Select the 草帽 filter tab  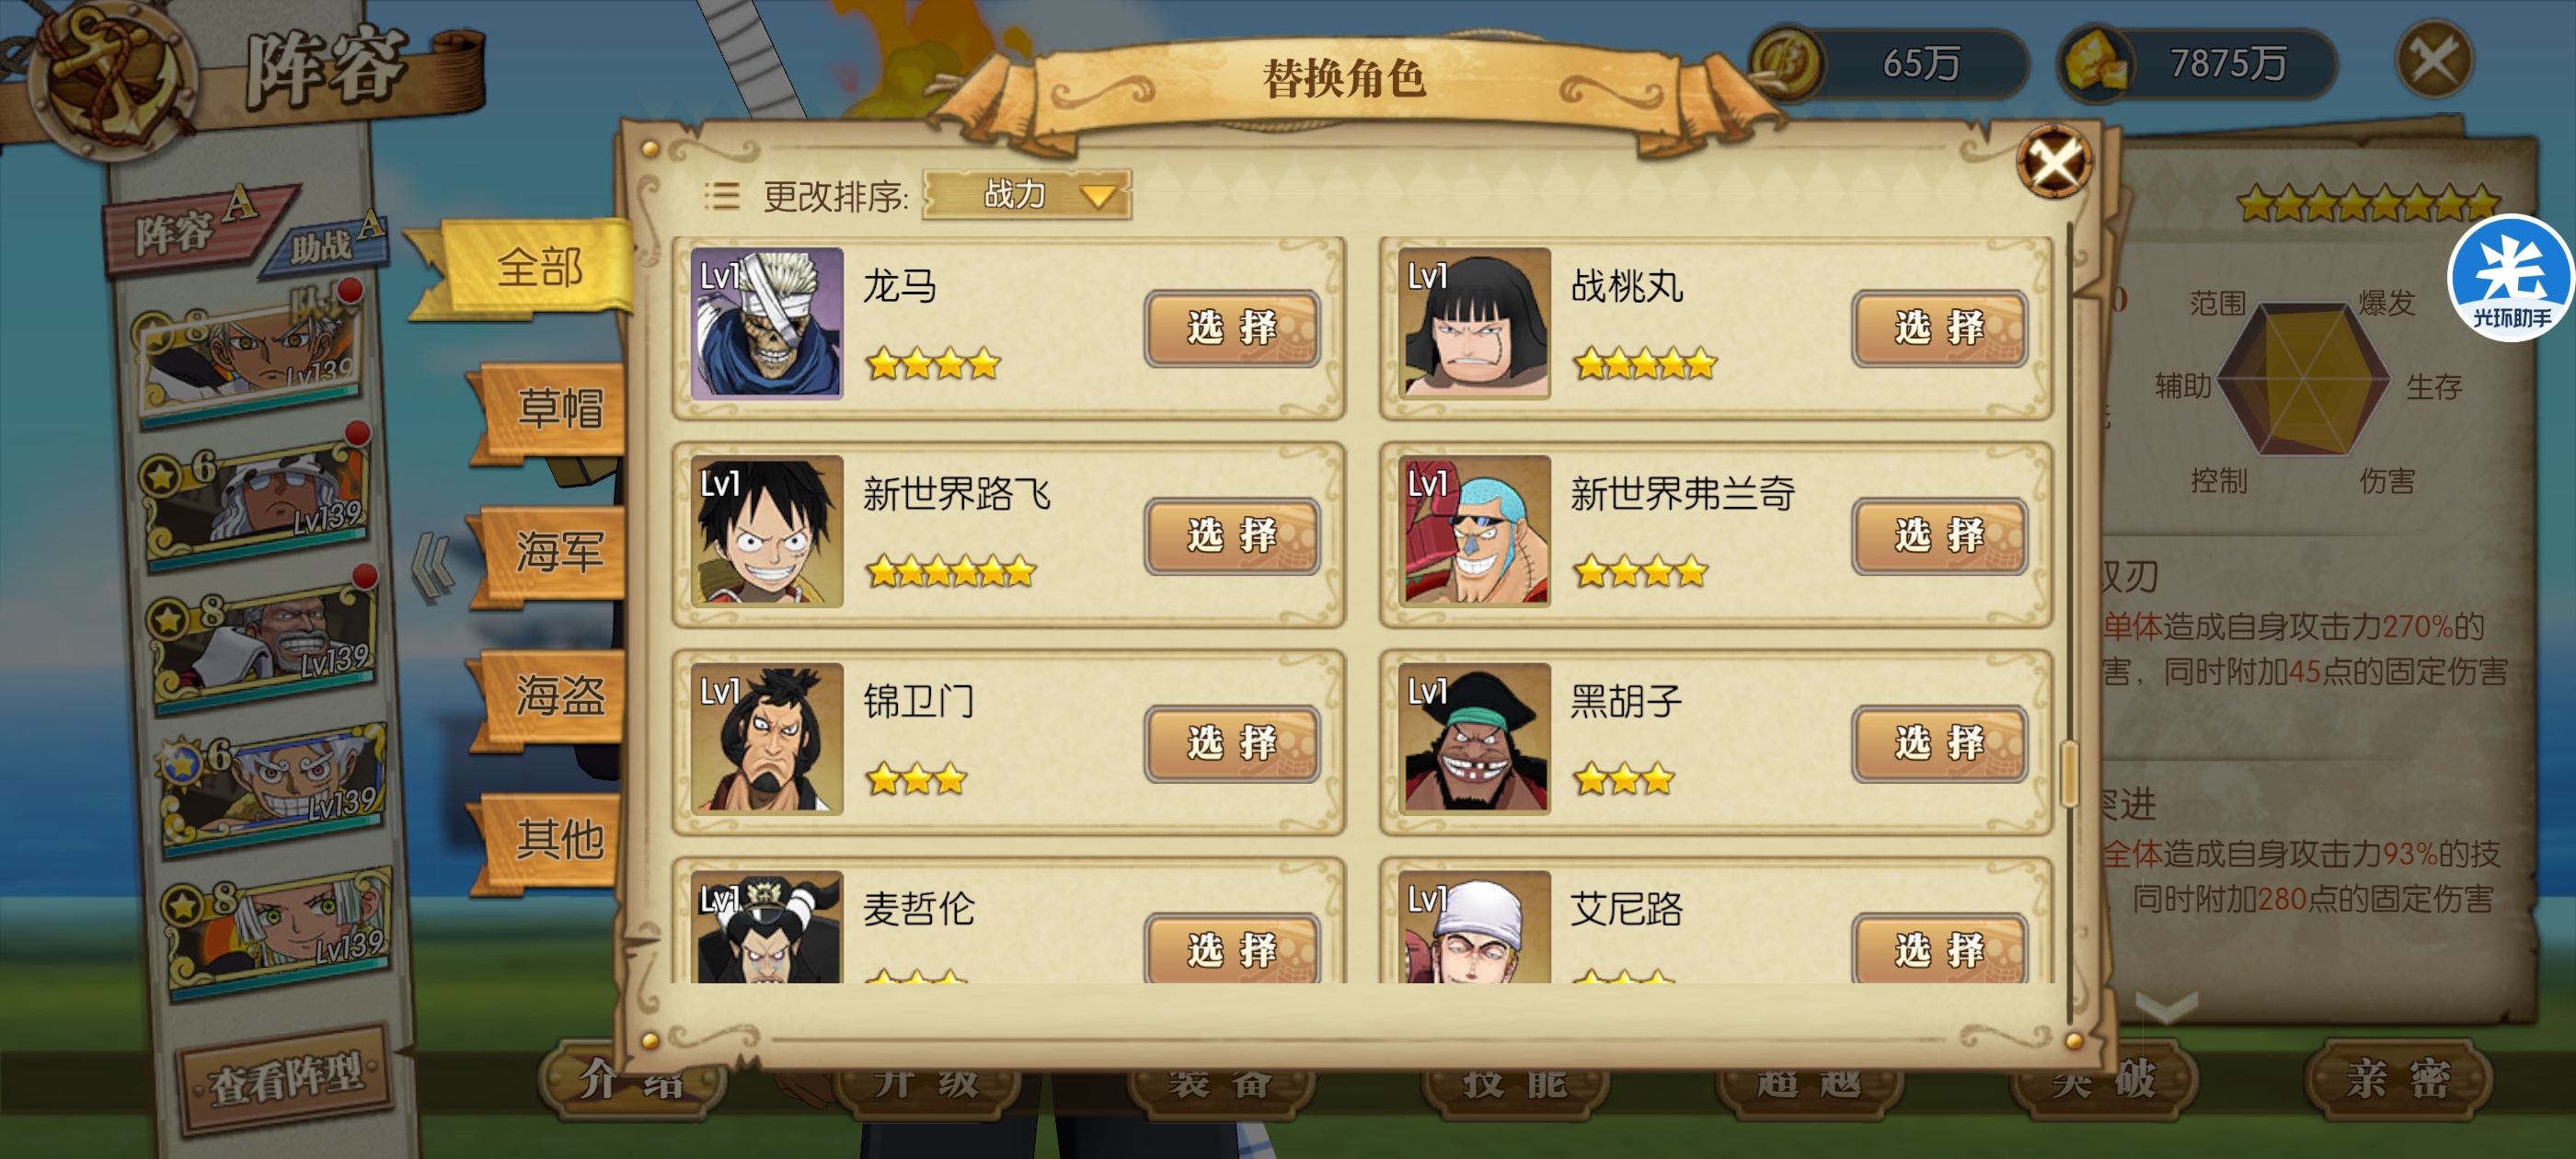click(x=555, y=409)
